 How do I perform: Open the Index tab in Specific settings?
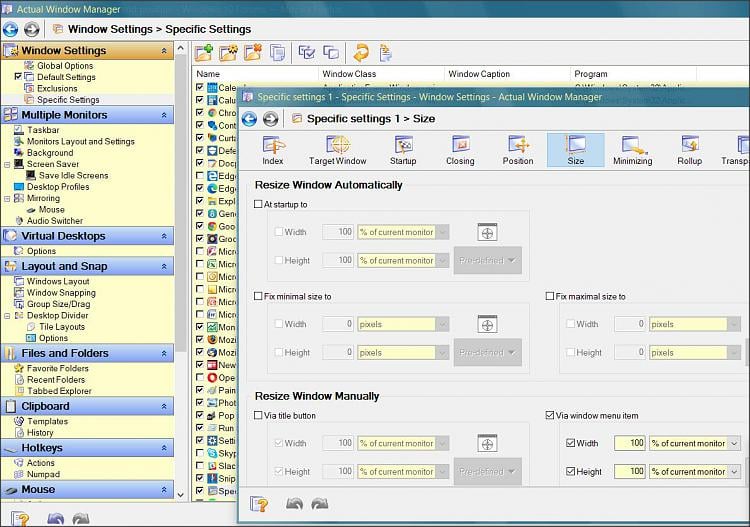pyautogui.click(x=273, y=150)
